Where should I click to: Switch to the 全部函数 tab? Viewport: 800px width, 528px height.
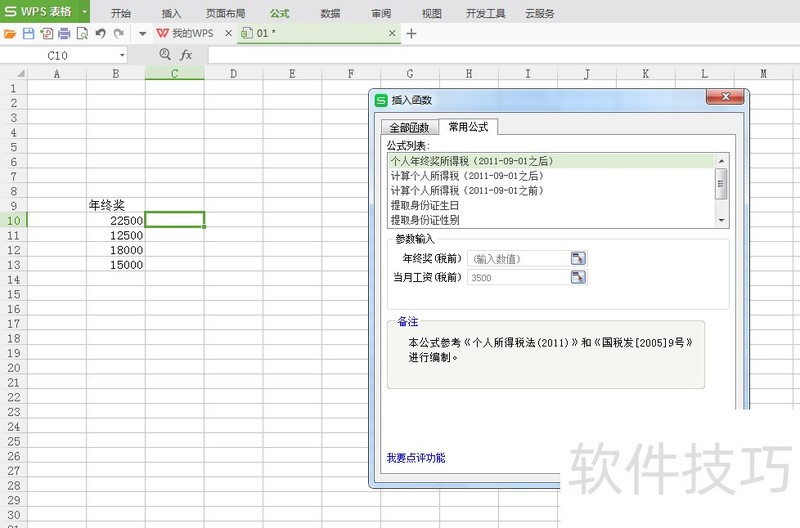pos(409,127)
